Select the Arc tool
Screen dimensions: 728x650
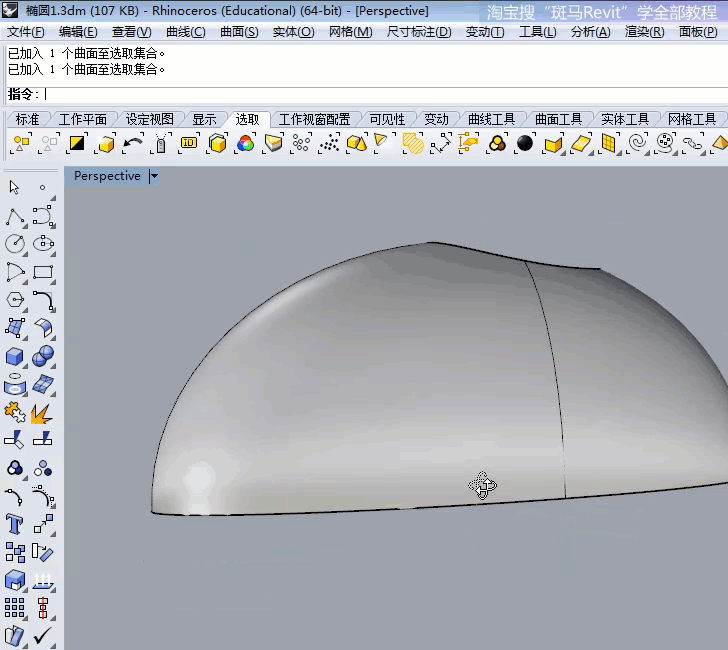click(x=15, y=272)
